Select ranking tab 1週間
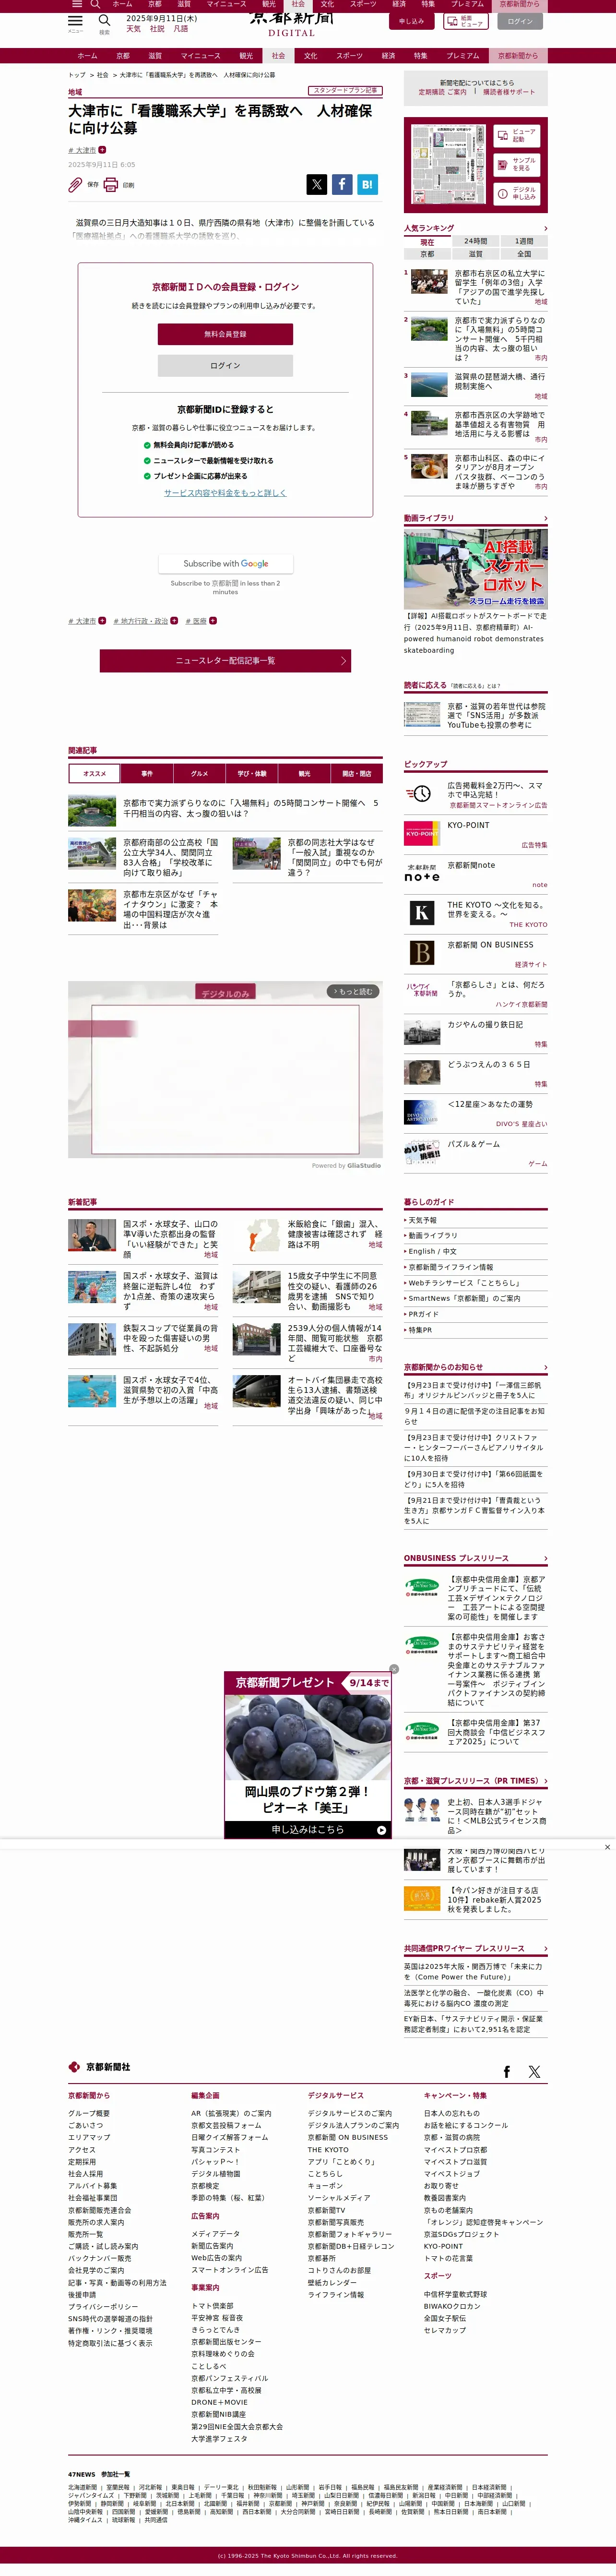616x2576 pixels. [x=524, y=241]
